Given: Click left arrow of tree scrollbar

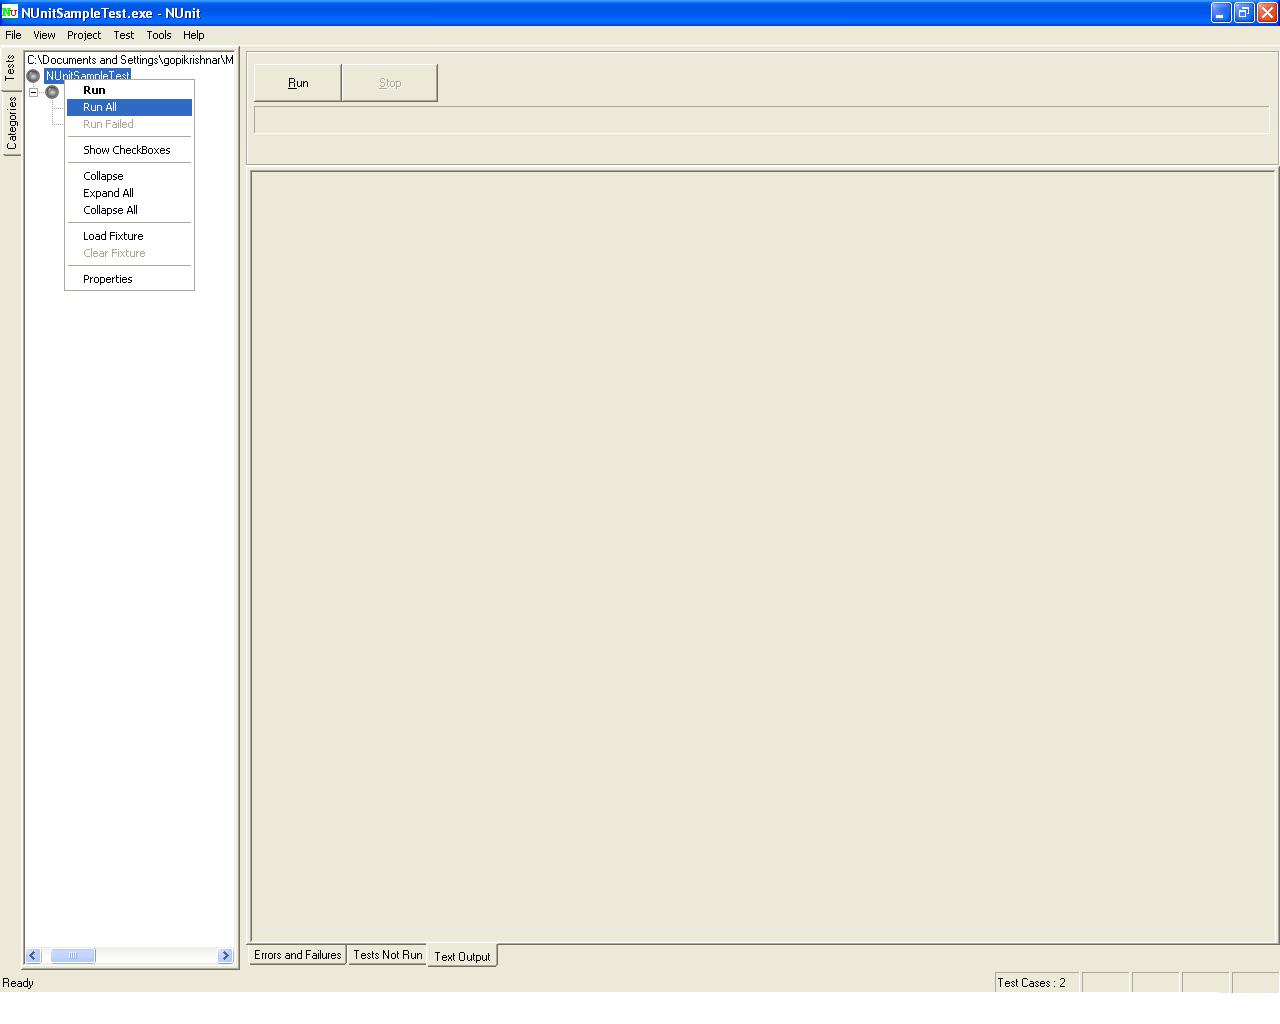Looking at the screenshot, I should click(x=32, y=956).
